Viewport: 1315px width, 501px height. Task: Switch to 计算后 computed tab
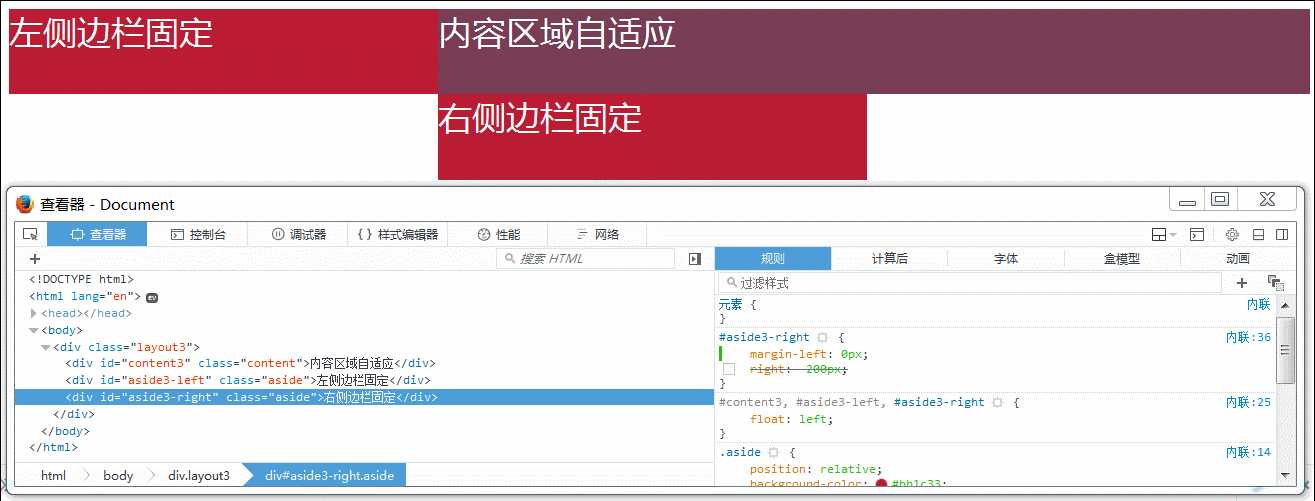pyautogui.click(x=890, y=259)
